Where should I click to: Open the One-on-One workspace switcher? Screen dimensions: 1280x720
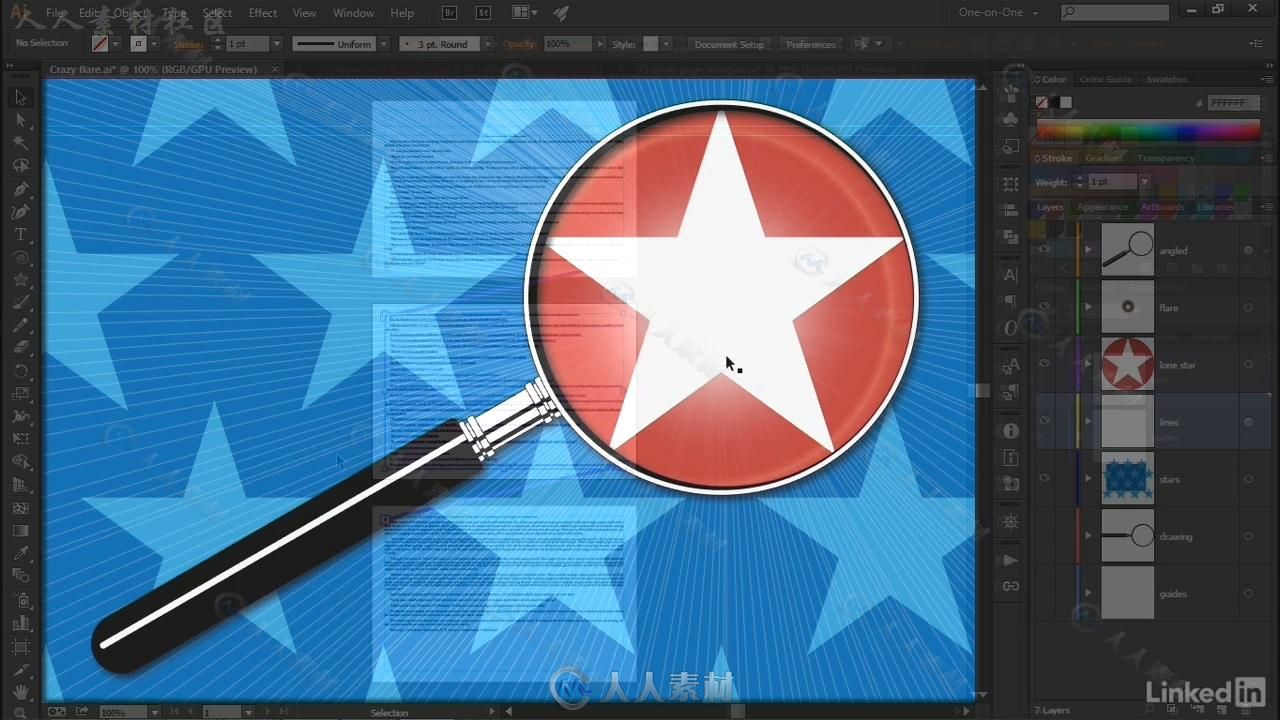point(999,13)
